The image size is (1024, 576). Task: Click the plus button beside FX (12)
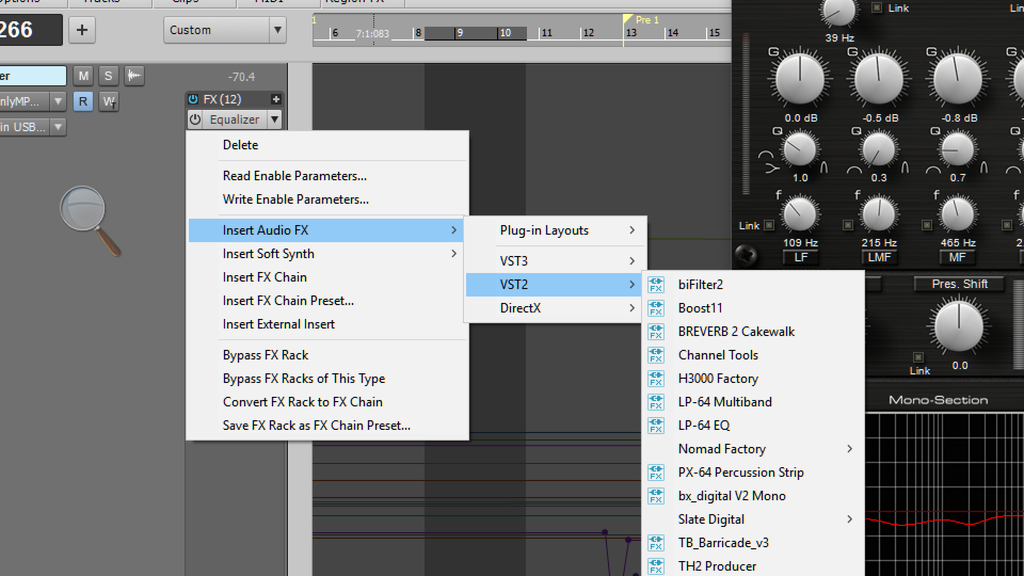click(x=276, y=99)
